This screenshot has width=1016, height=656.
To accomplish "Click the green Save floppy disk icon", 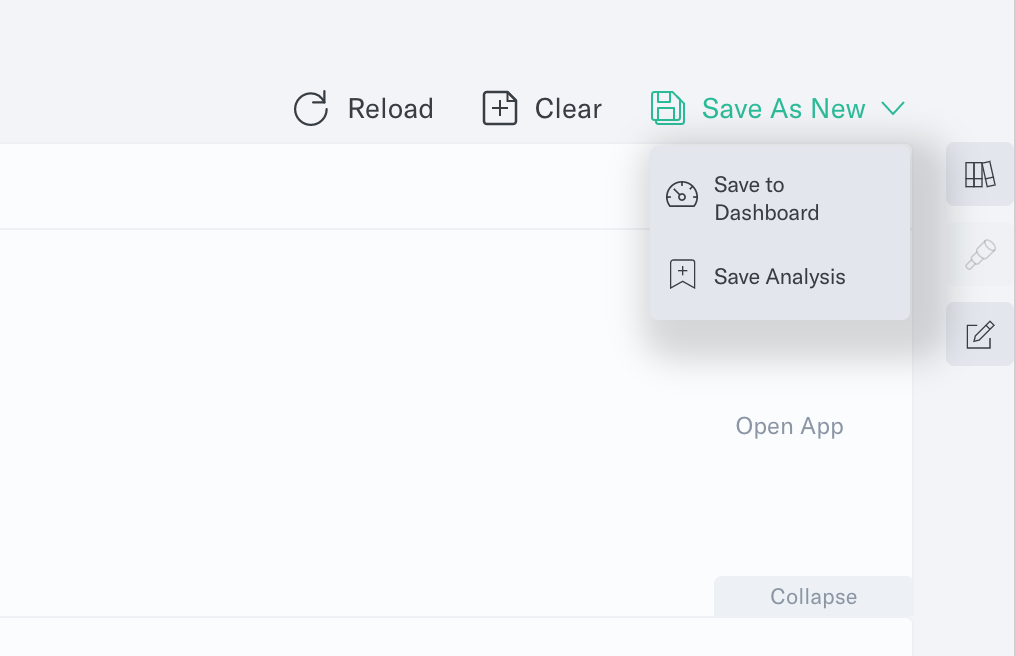I will tap(667, 108).
